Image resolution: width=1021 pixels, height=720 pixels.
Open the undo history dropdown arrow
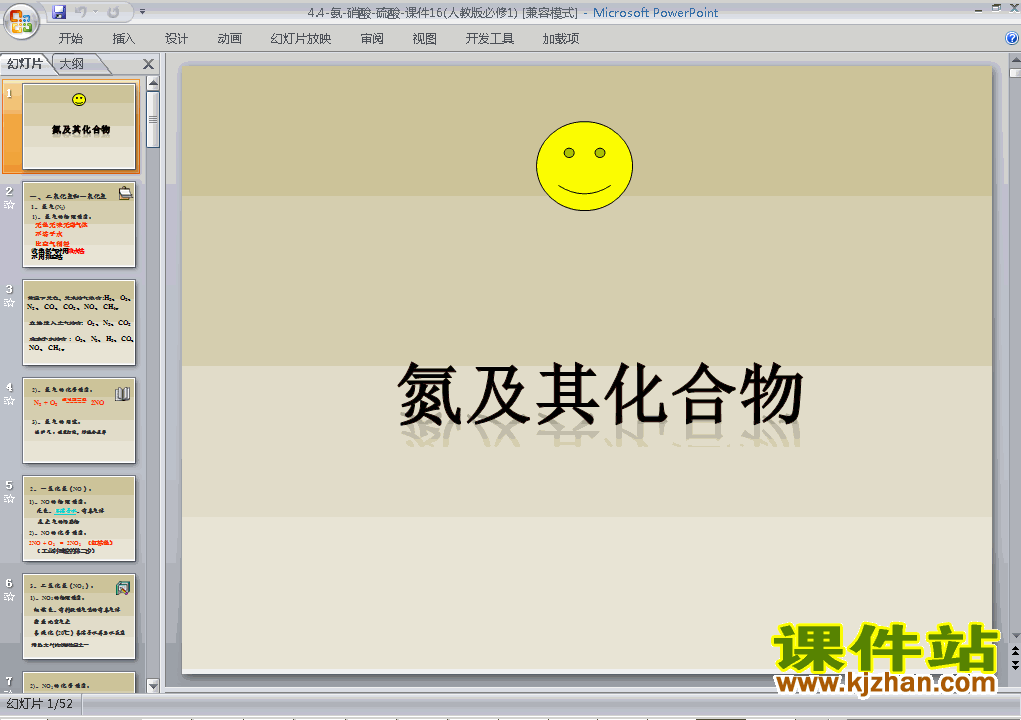point(95,12)
